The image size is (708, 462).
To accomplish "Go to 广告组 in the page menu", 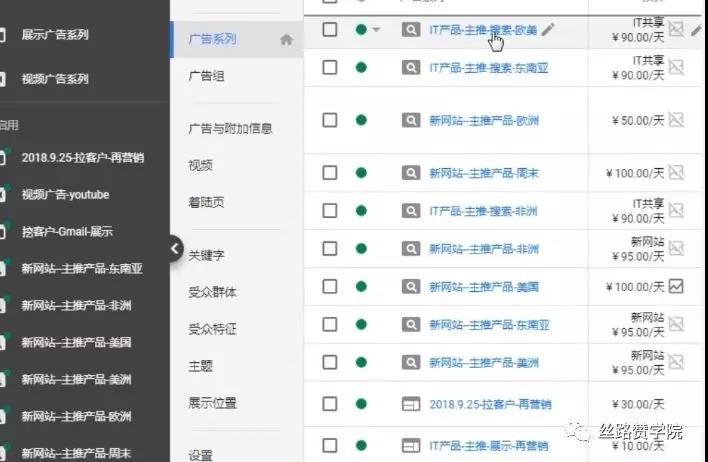I will 206,76.
